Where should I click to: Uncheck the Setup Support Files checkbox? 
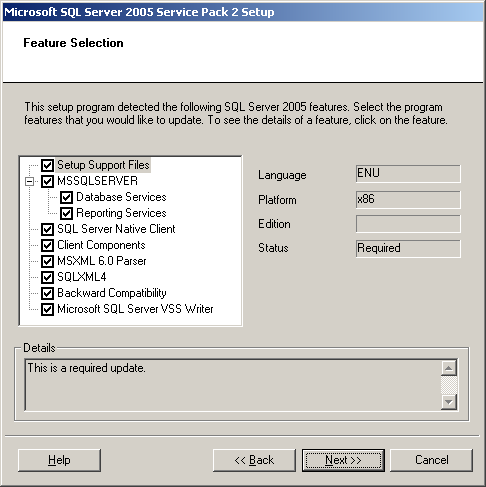point(47,165)
